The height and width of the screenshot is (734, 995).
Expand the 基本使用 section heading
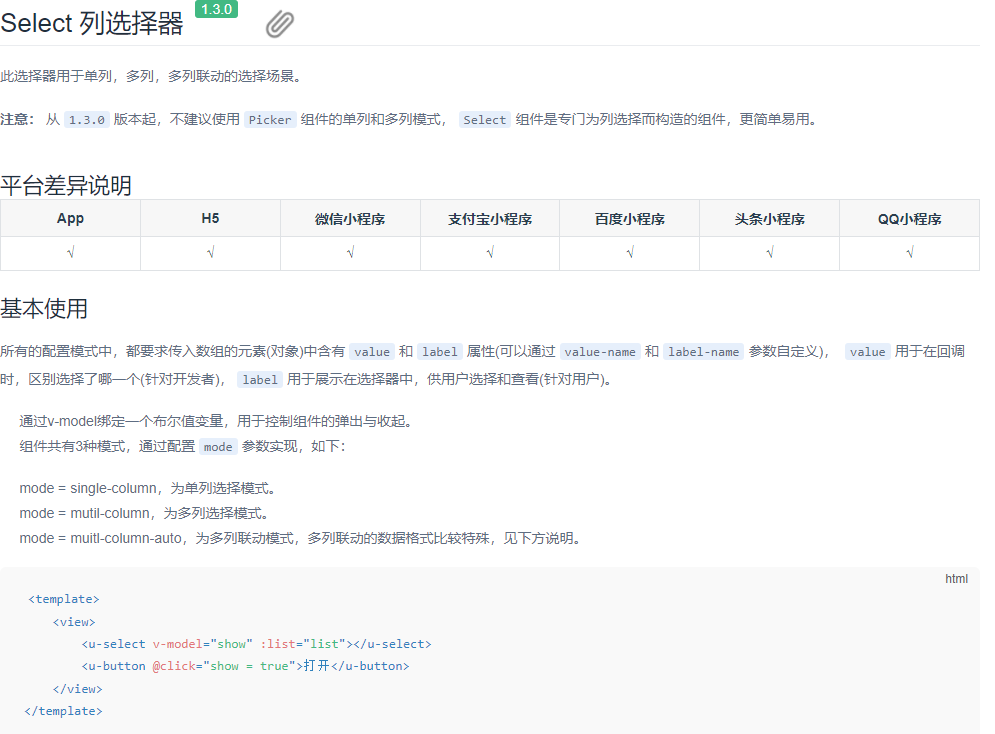[x=46, y=306]
